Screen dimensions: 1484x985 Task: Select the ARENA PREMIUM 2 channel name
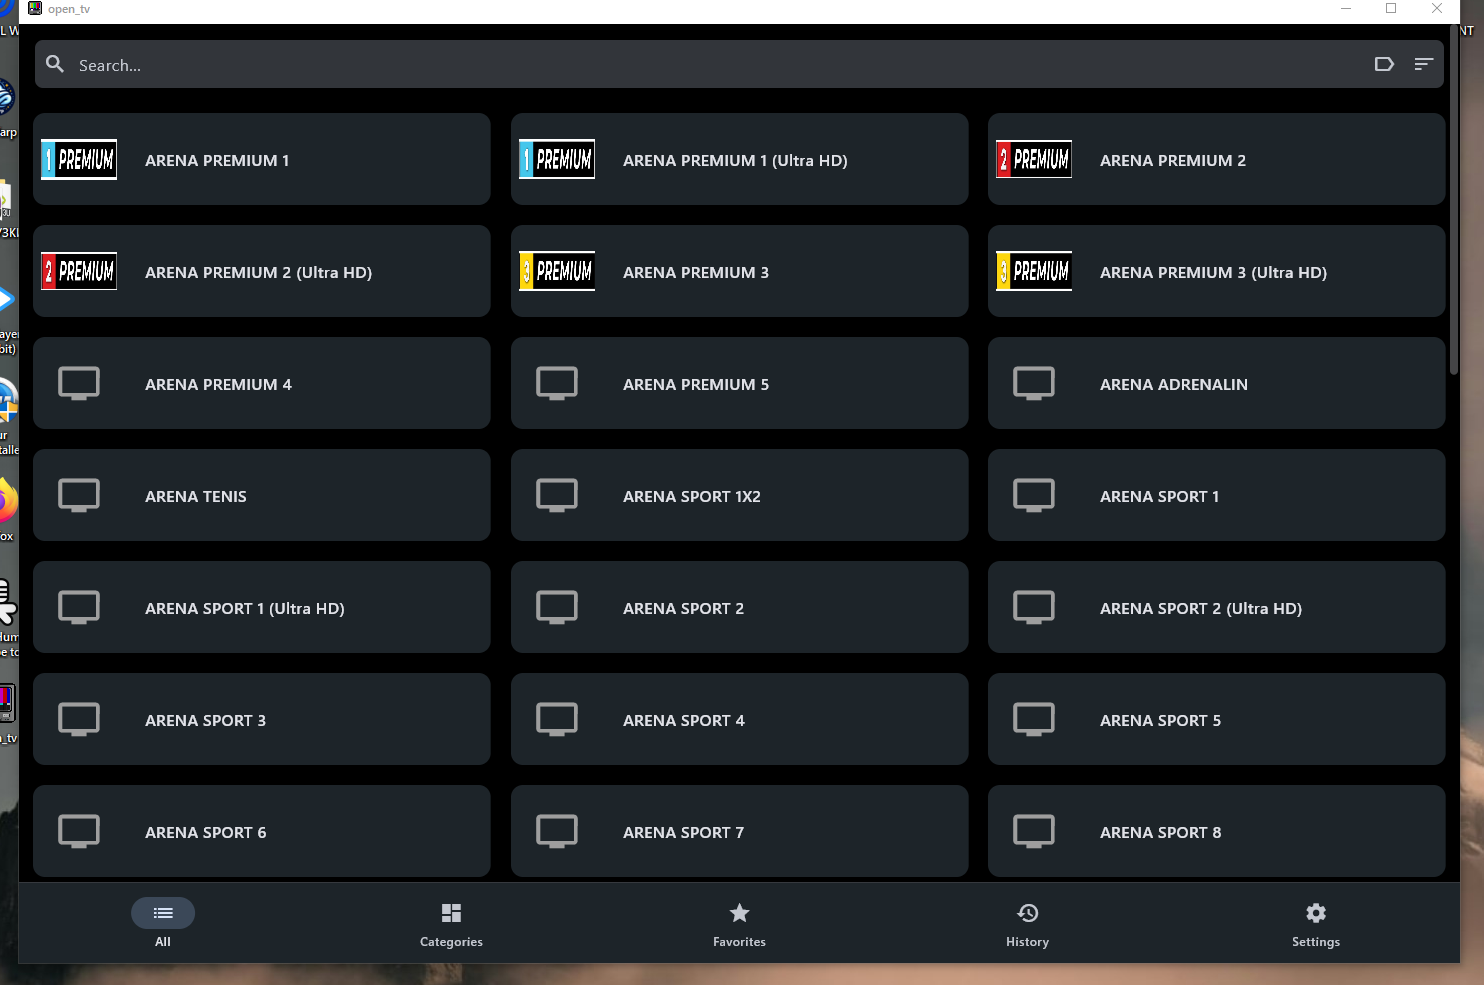tap(1173, 160)
